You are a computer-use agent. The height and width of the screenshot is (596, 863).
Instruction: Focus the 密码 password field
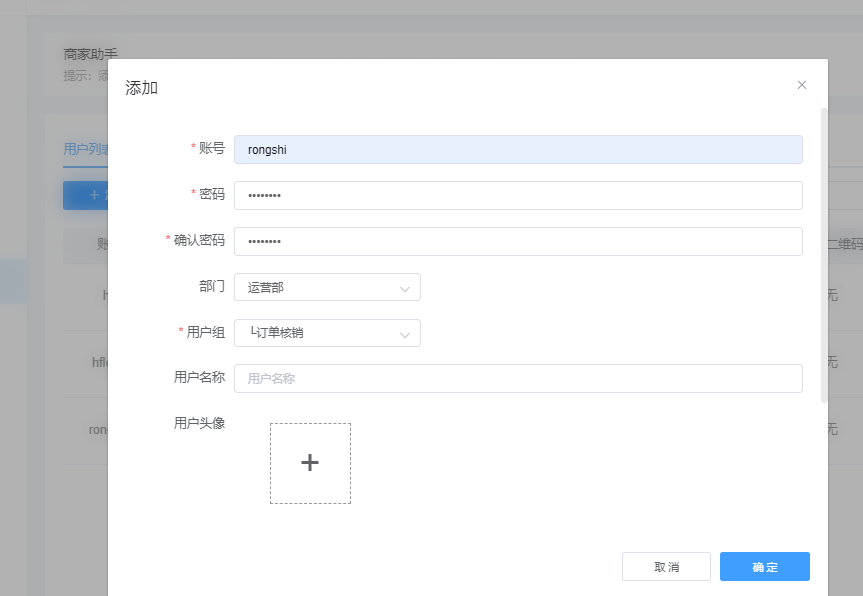pyautogui.click(x=518, y=195)
